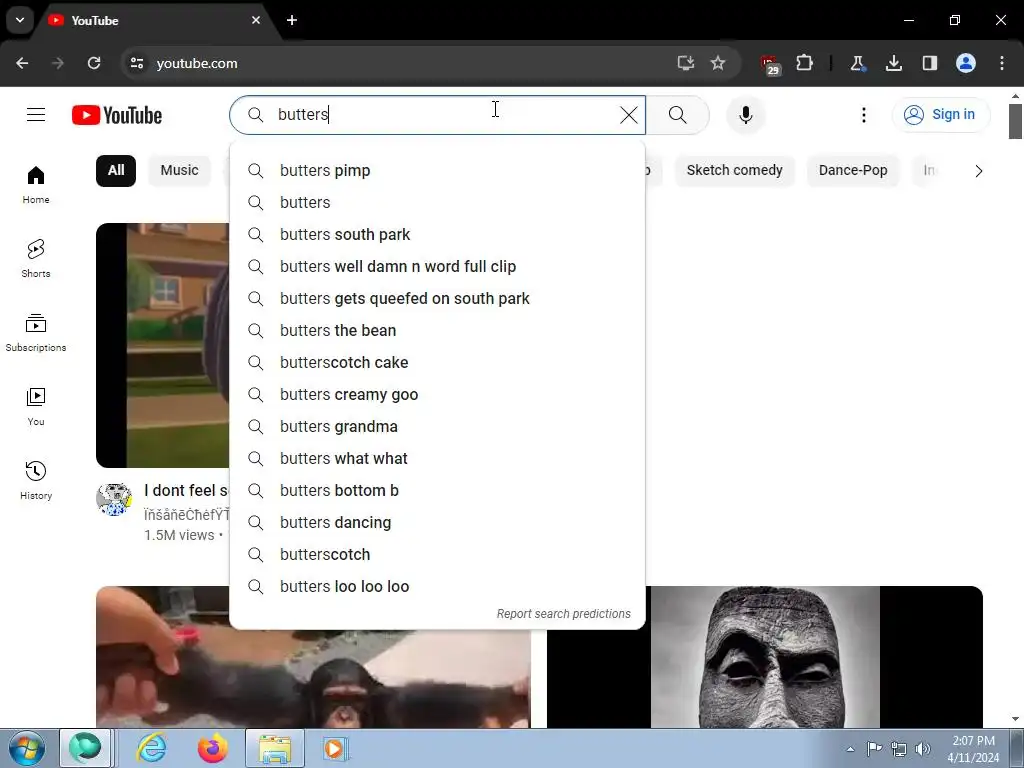
Task: Close the YouTube tab
Action: pos(256,20)
